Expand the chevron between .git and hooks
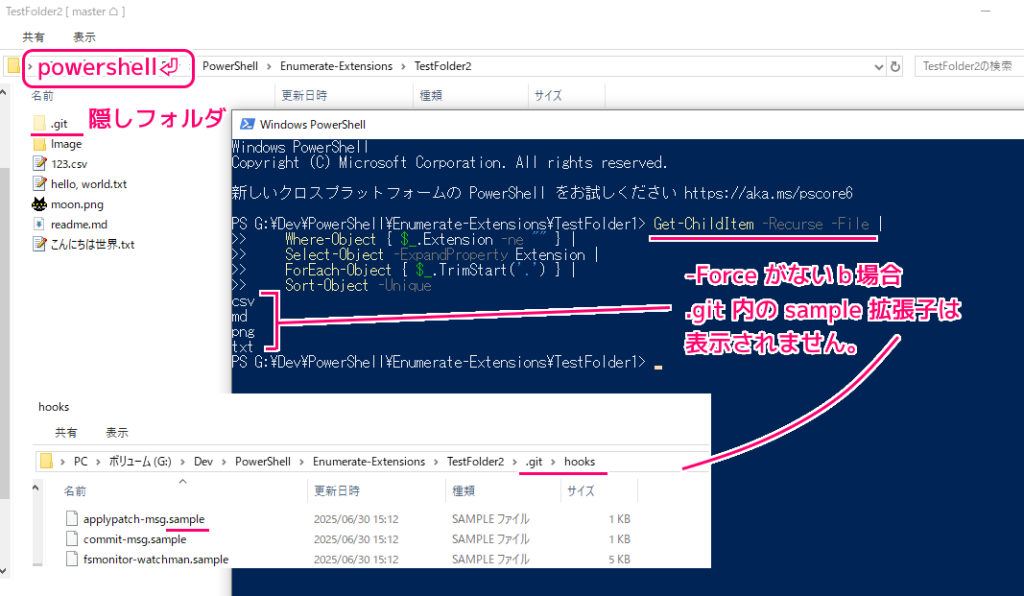The width and height of the screenshot is (1024, 596). click(556, 462)
